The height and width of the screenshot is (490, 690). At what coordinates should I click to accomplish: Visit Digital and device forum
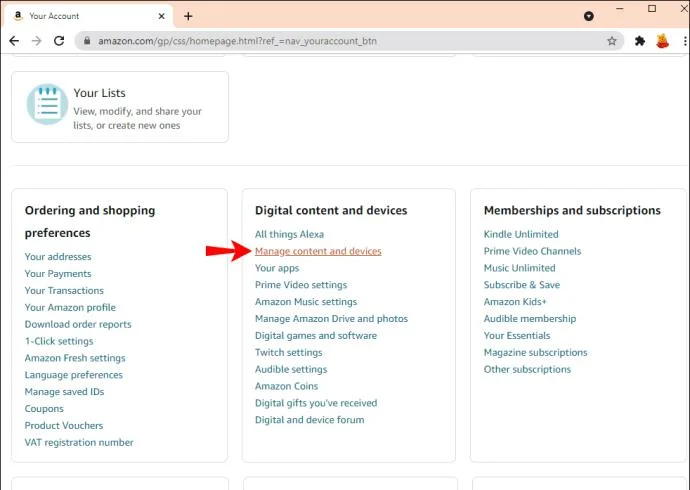pyautogui.click(x=309, y=420)
